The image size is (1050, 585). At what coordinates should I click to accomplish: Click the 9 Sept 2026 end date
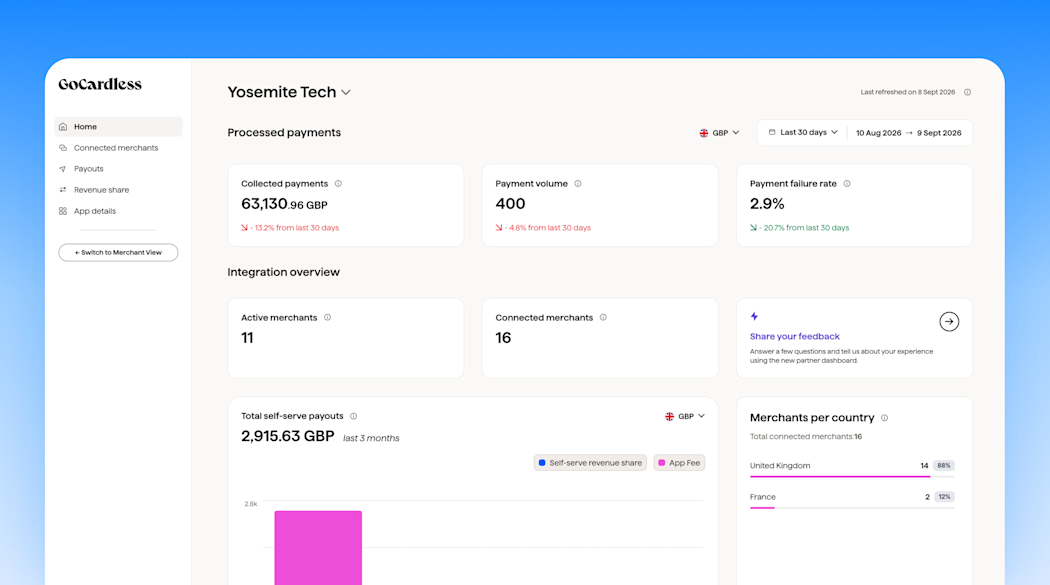click(x=939, y=133)
